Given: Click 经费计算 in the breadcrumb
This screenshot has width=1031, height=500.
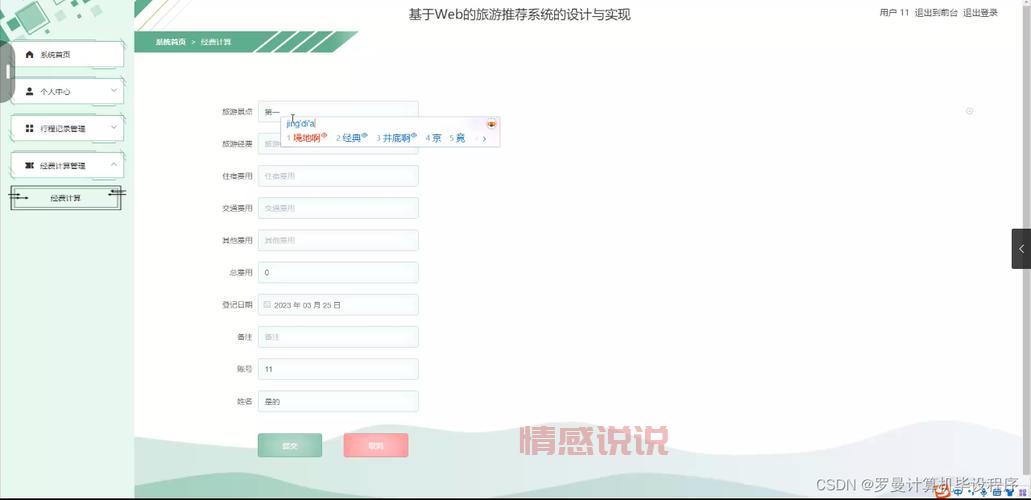Looking at the screenshot, I should pos(216,42).
